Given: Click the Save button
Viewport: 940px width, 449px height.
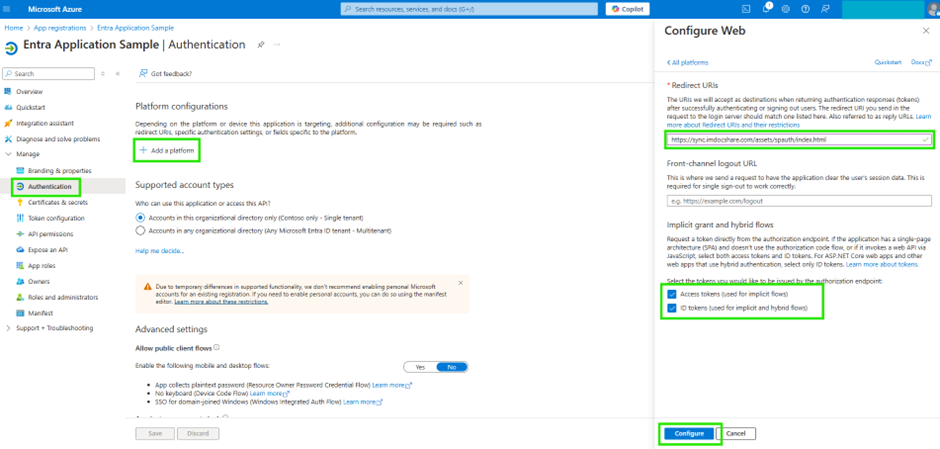Looking at the screenshot, I should pos(155,433).
